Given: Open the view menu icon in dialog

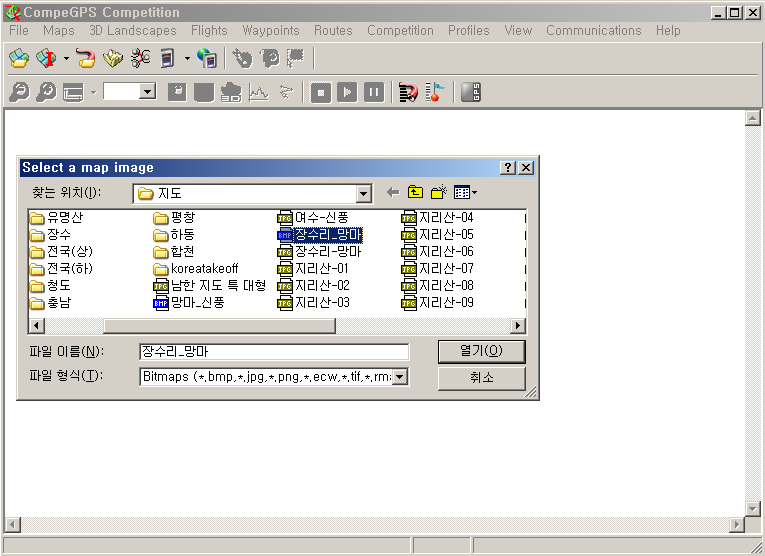Looking at the screenshot, I should coord(465,192).
